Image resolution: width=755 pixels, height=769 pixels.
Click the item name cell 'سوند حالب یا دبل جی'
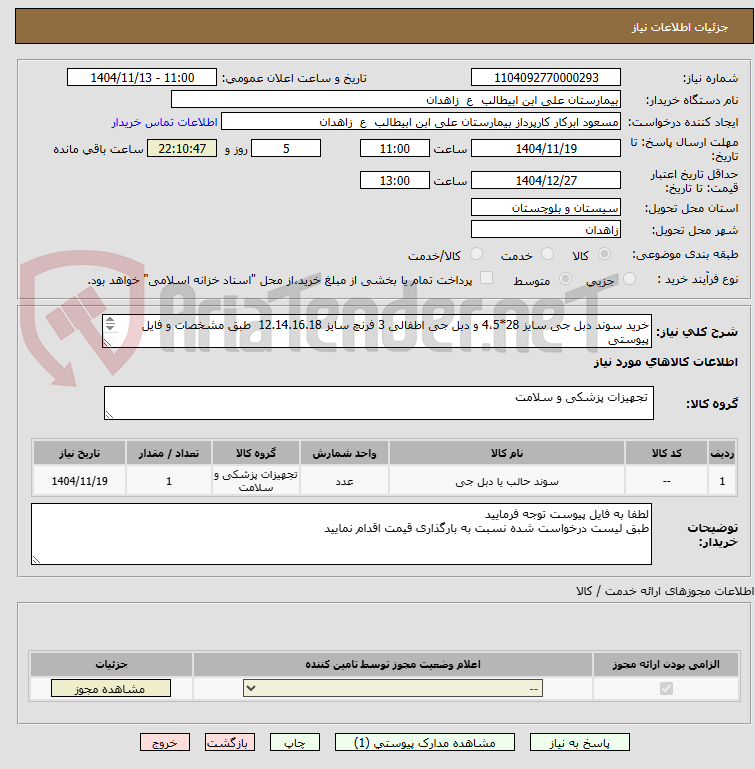point(507,481)
